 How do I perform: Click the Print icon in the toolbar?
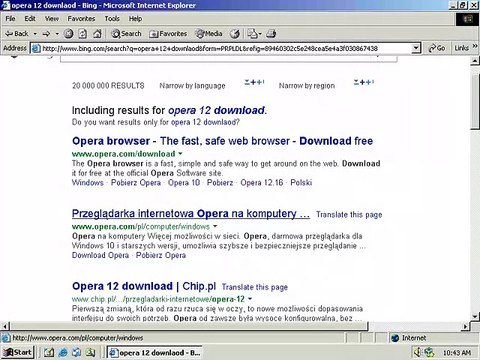(272, 34)
